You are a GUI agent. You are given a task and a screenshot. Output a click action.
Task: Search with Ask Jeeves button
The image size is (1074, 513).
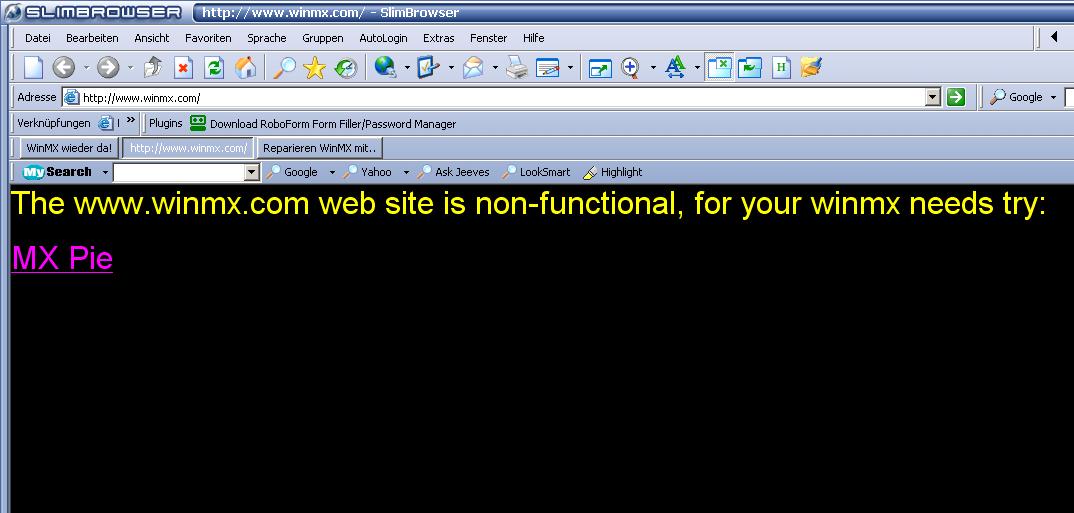454,172
